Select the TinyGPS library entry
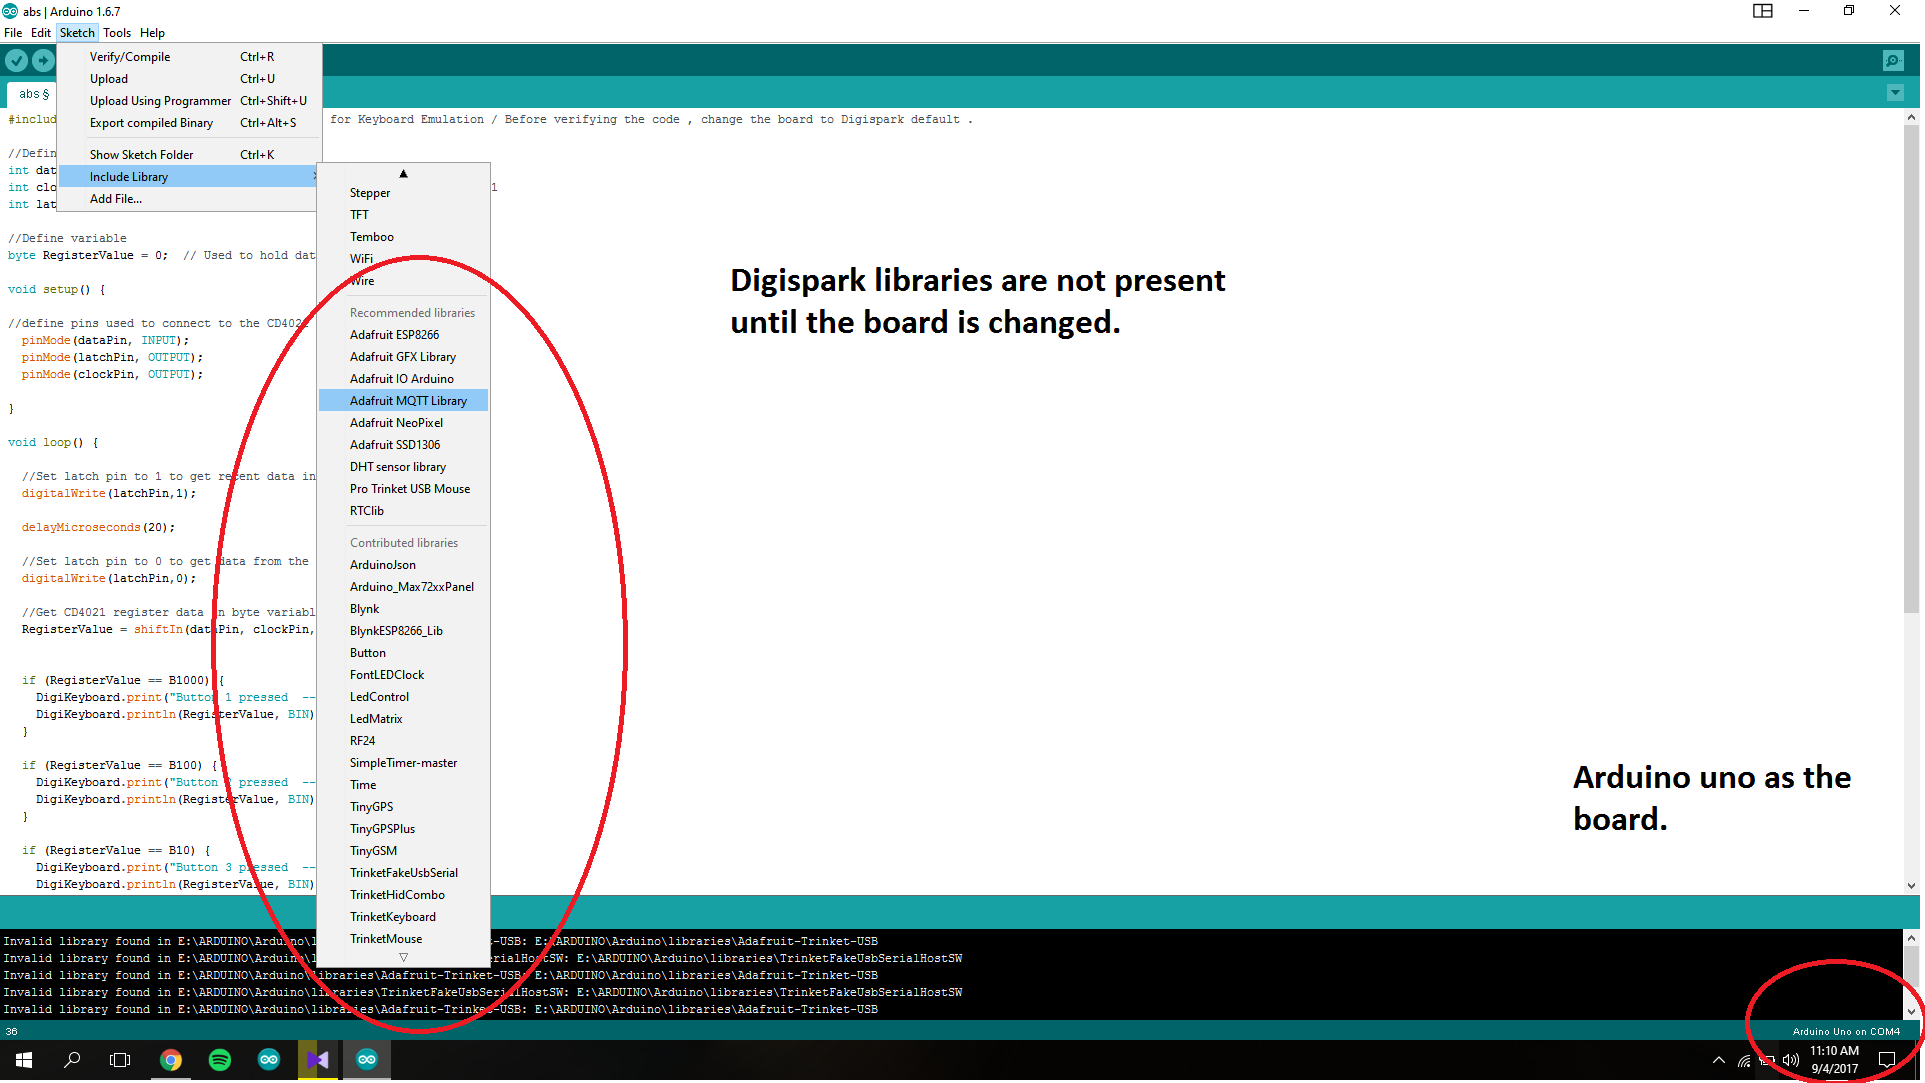 (x=370, y=807)
